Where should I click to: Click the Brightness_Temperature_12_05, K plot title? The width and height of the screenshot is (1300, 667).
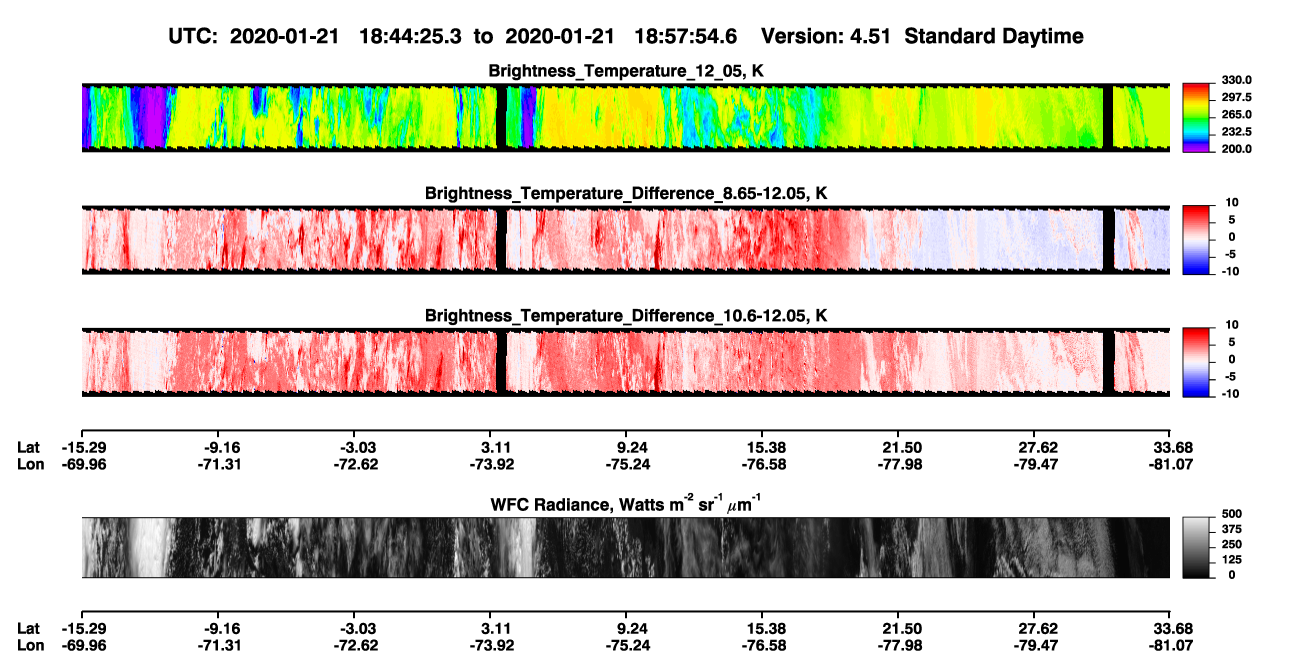point(627,71)
